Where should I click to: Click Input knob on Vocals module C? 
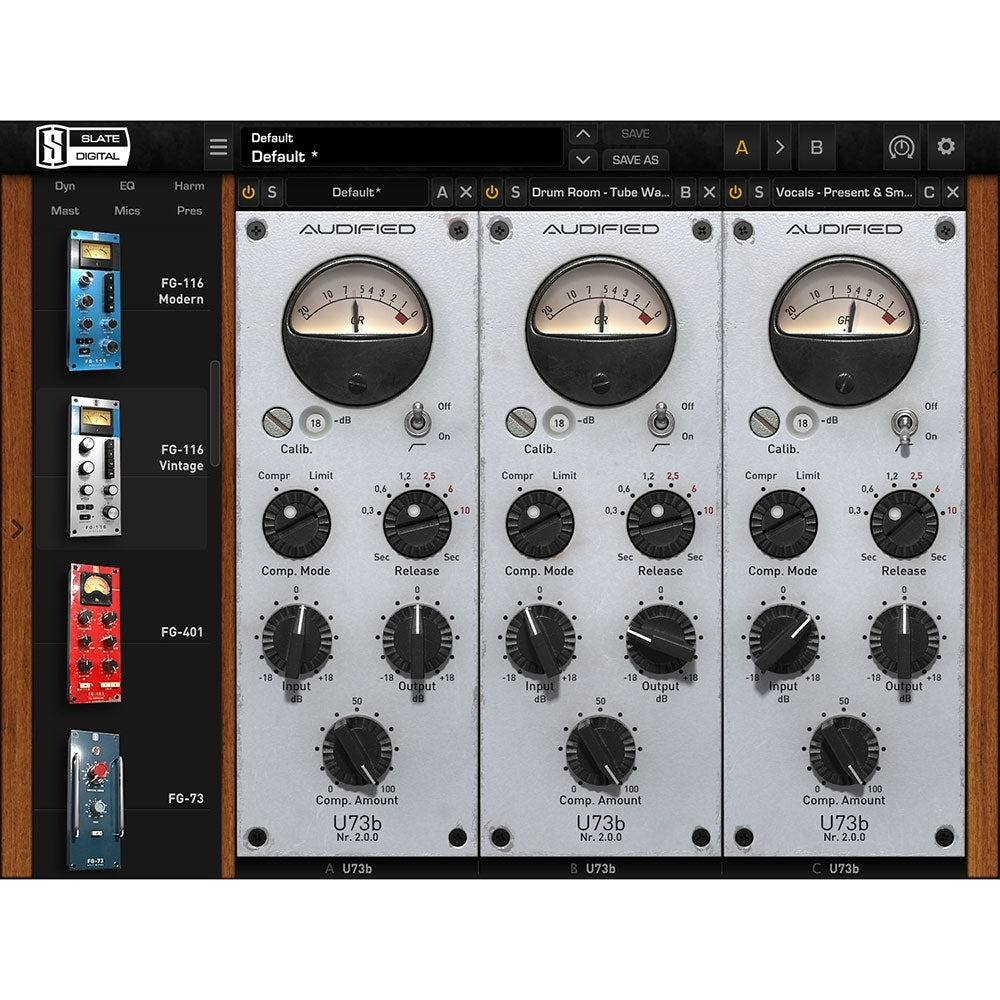tap(783, 639)
